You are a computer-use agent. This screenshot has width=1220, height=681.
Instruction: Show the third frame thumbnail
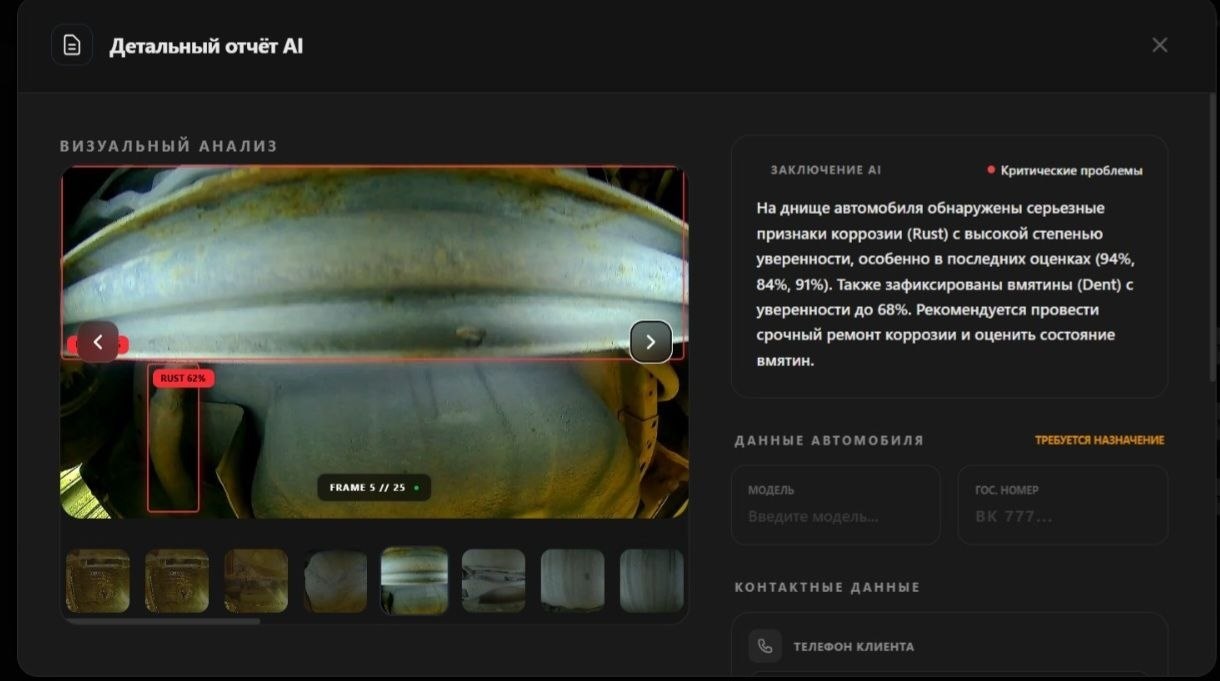pos(256,580)
